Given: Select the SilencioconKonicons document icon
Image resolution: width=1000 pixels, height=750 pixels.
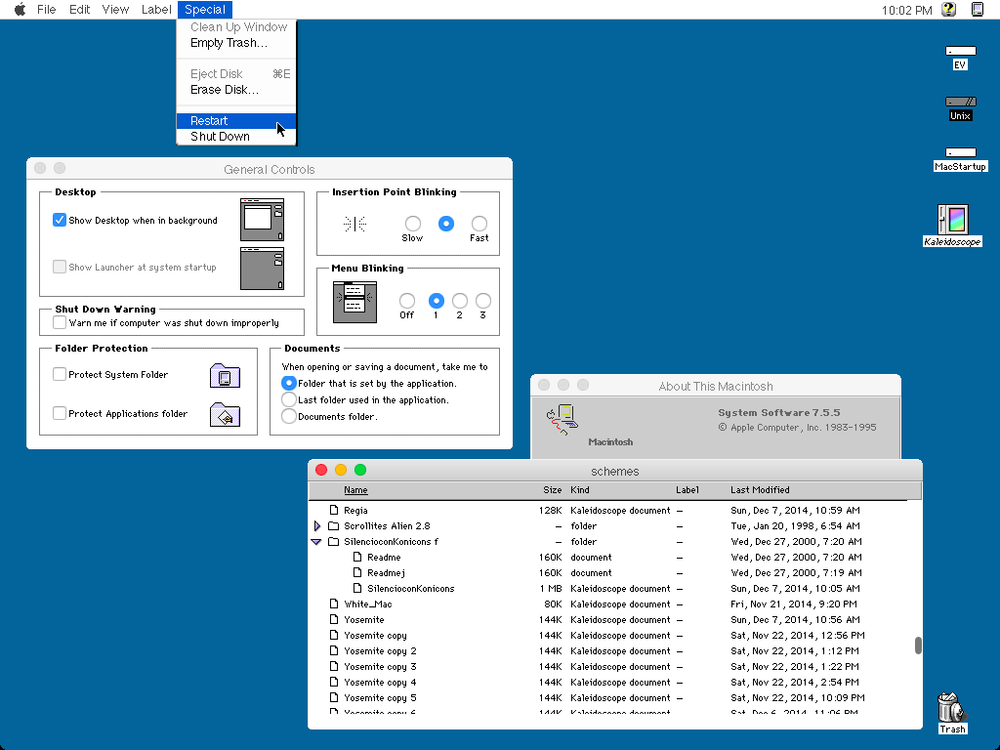Looking at the screenshot, I should click(357, 589).
